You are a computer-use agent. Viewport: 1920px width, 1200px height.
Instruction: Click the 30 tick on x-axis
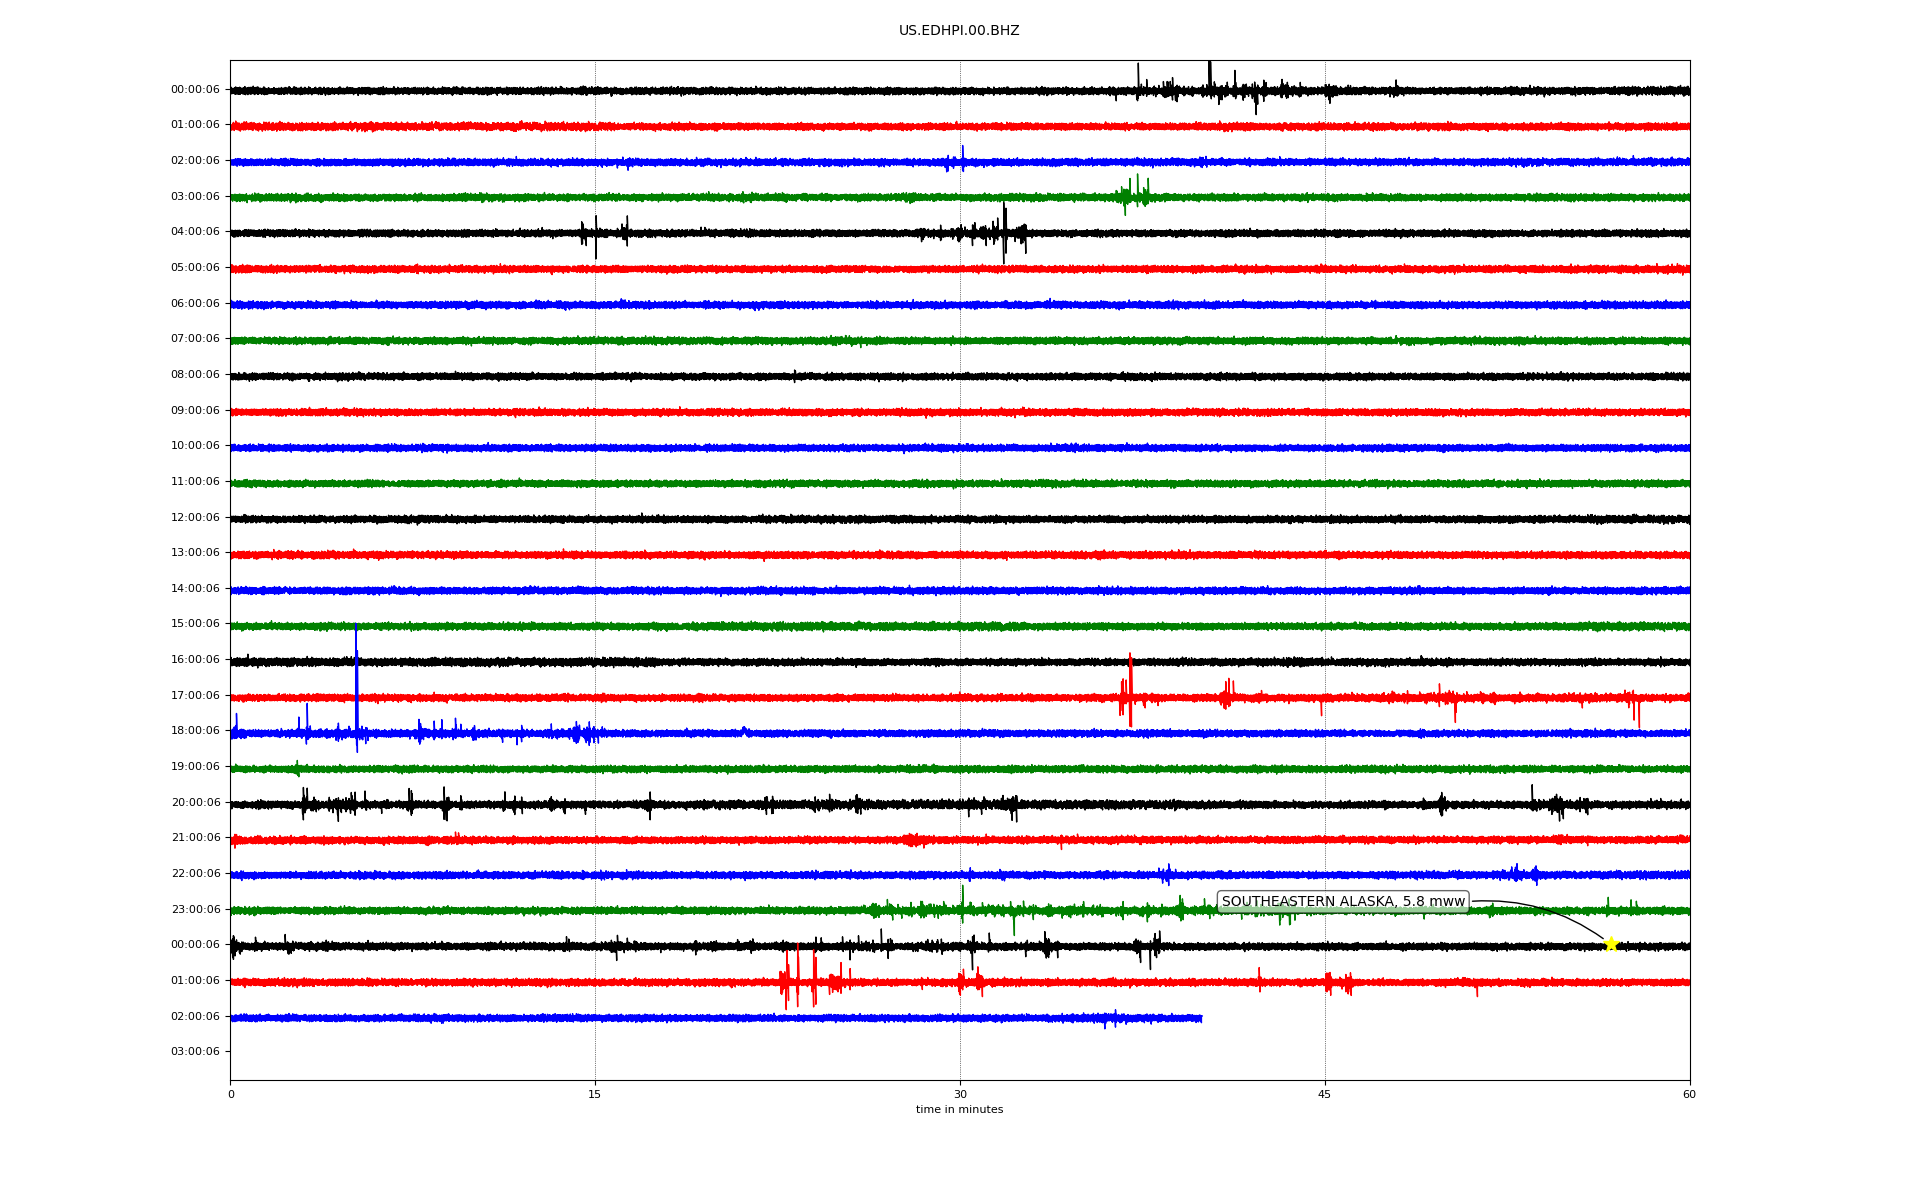point(960,1094)
